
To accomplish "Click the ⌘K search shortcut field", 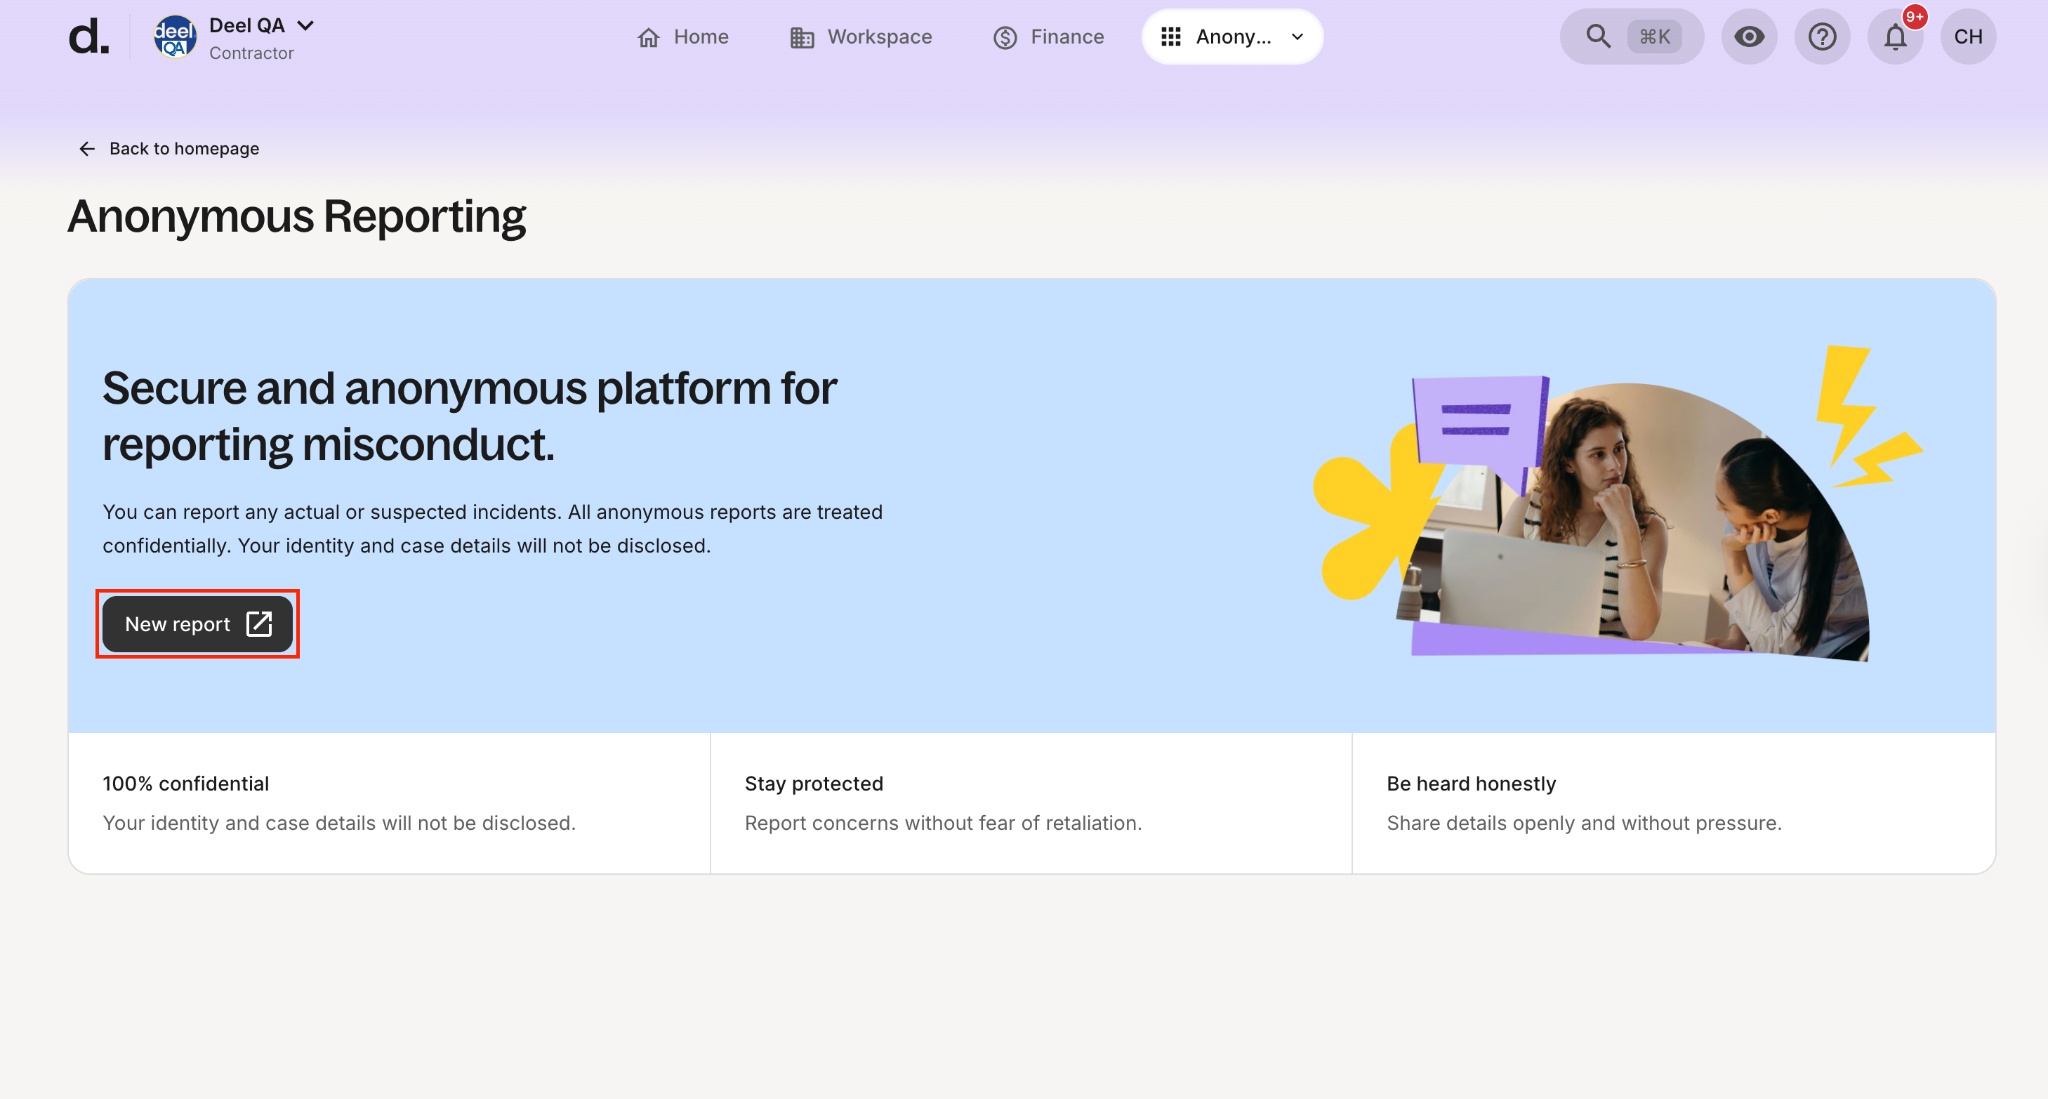I will click(1655, 37).
